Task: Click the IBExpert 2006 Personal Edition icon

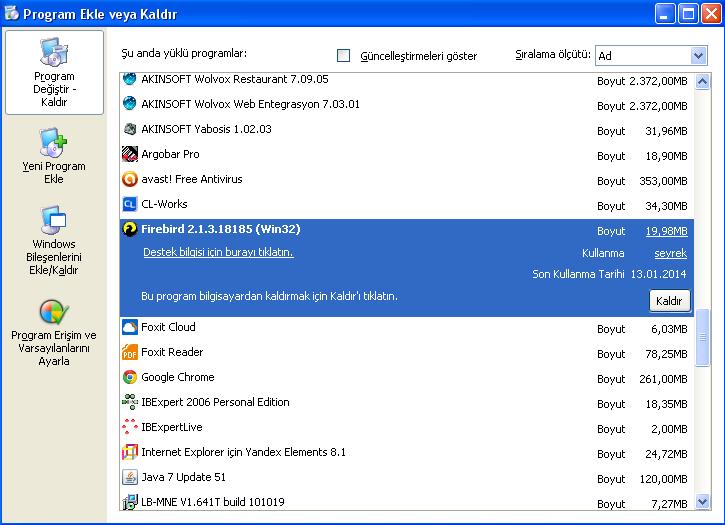Action: [130, 402]
